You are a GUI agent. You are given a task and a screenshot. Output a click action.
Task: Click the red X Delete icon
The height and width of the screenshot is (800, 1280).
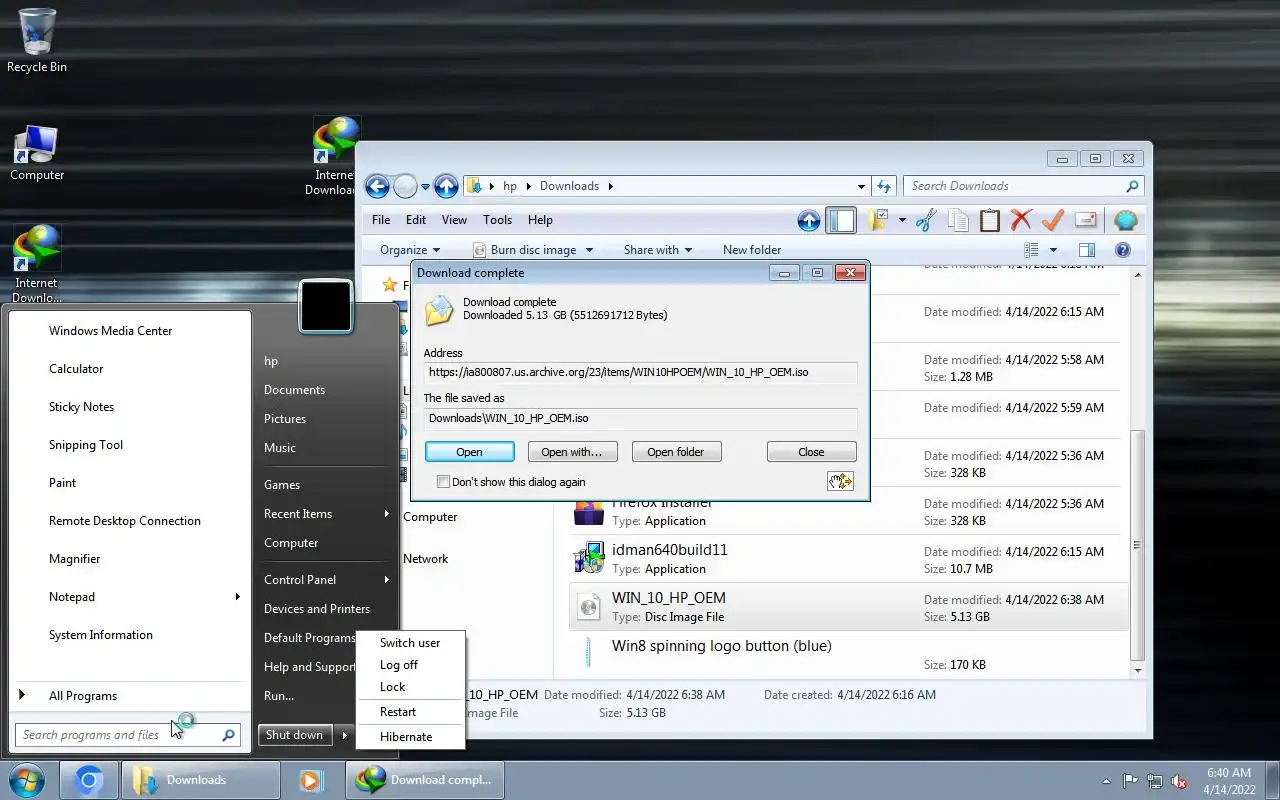point(1021,220)
